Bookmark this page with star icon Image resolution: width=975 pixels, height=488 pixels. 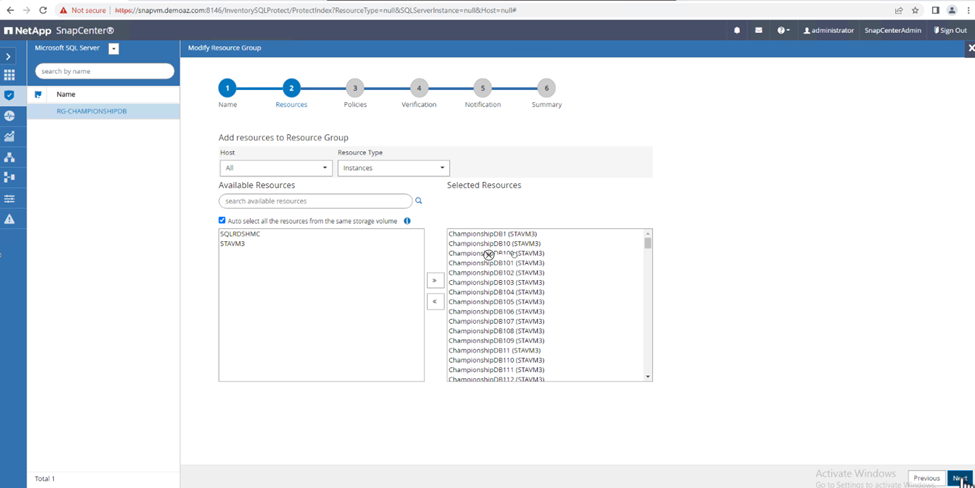(915, 10)
